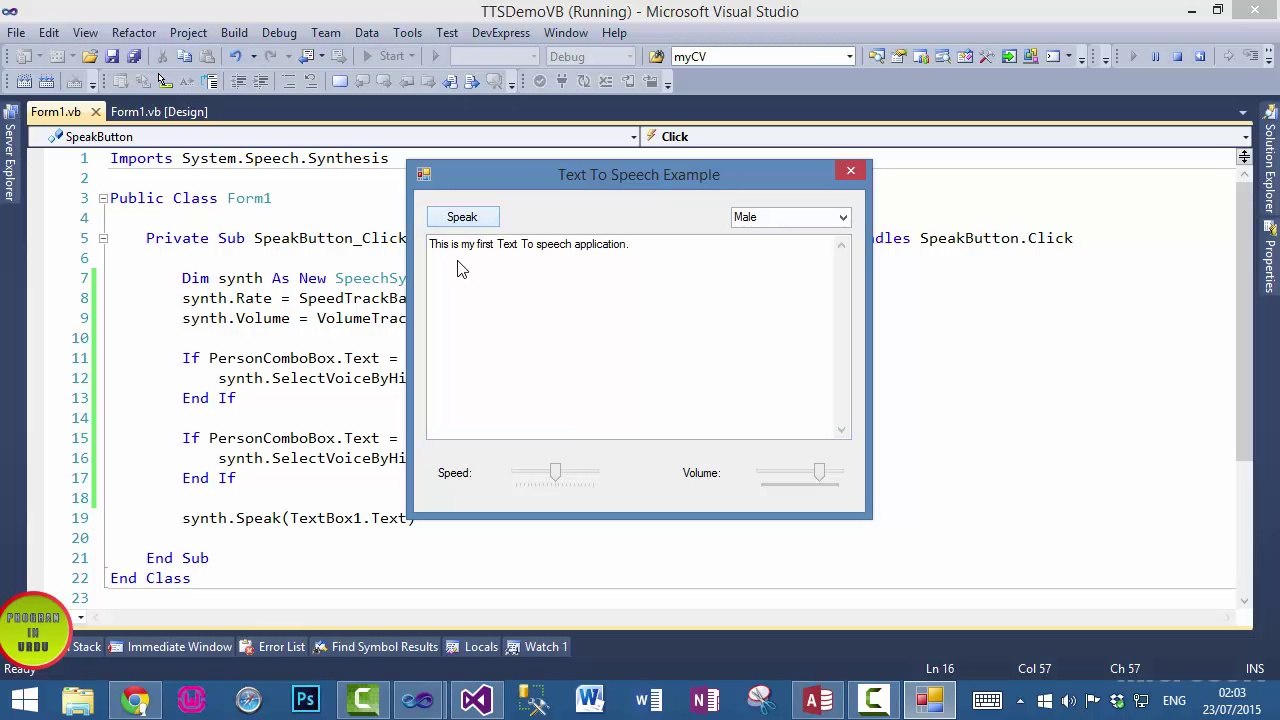Screen dimensions: 1280x720
Task: Click the Stop Debugging square icon
Action: tap(1177, 56)
